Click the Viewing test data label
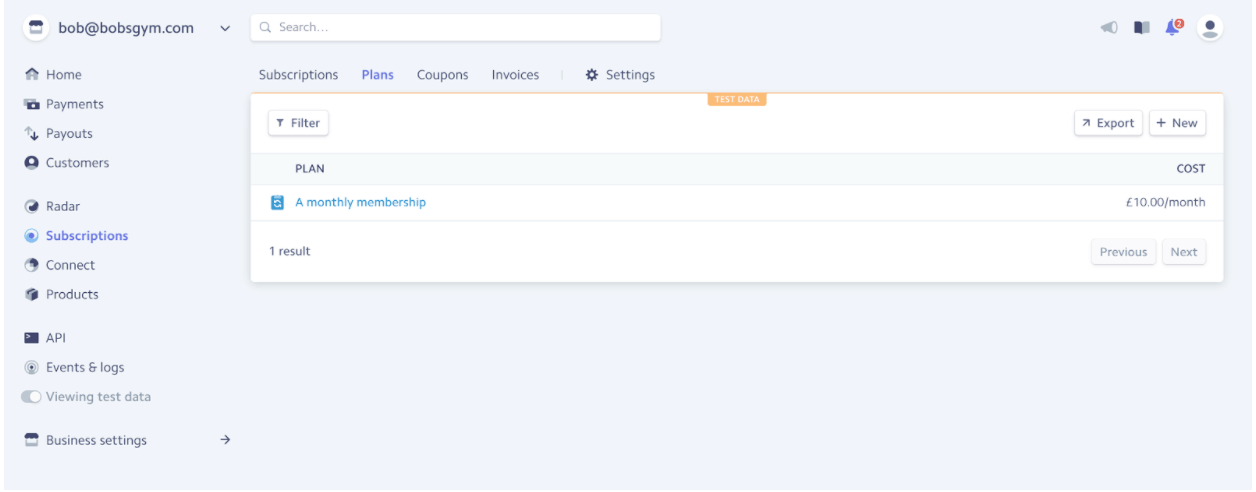This screenshot has height=492, width=1256. [x=98, y=397]
